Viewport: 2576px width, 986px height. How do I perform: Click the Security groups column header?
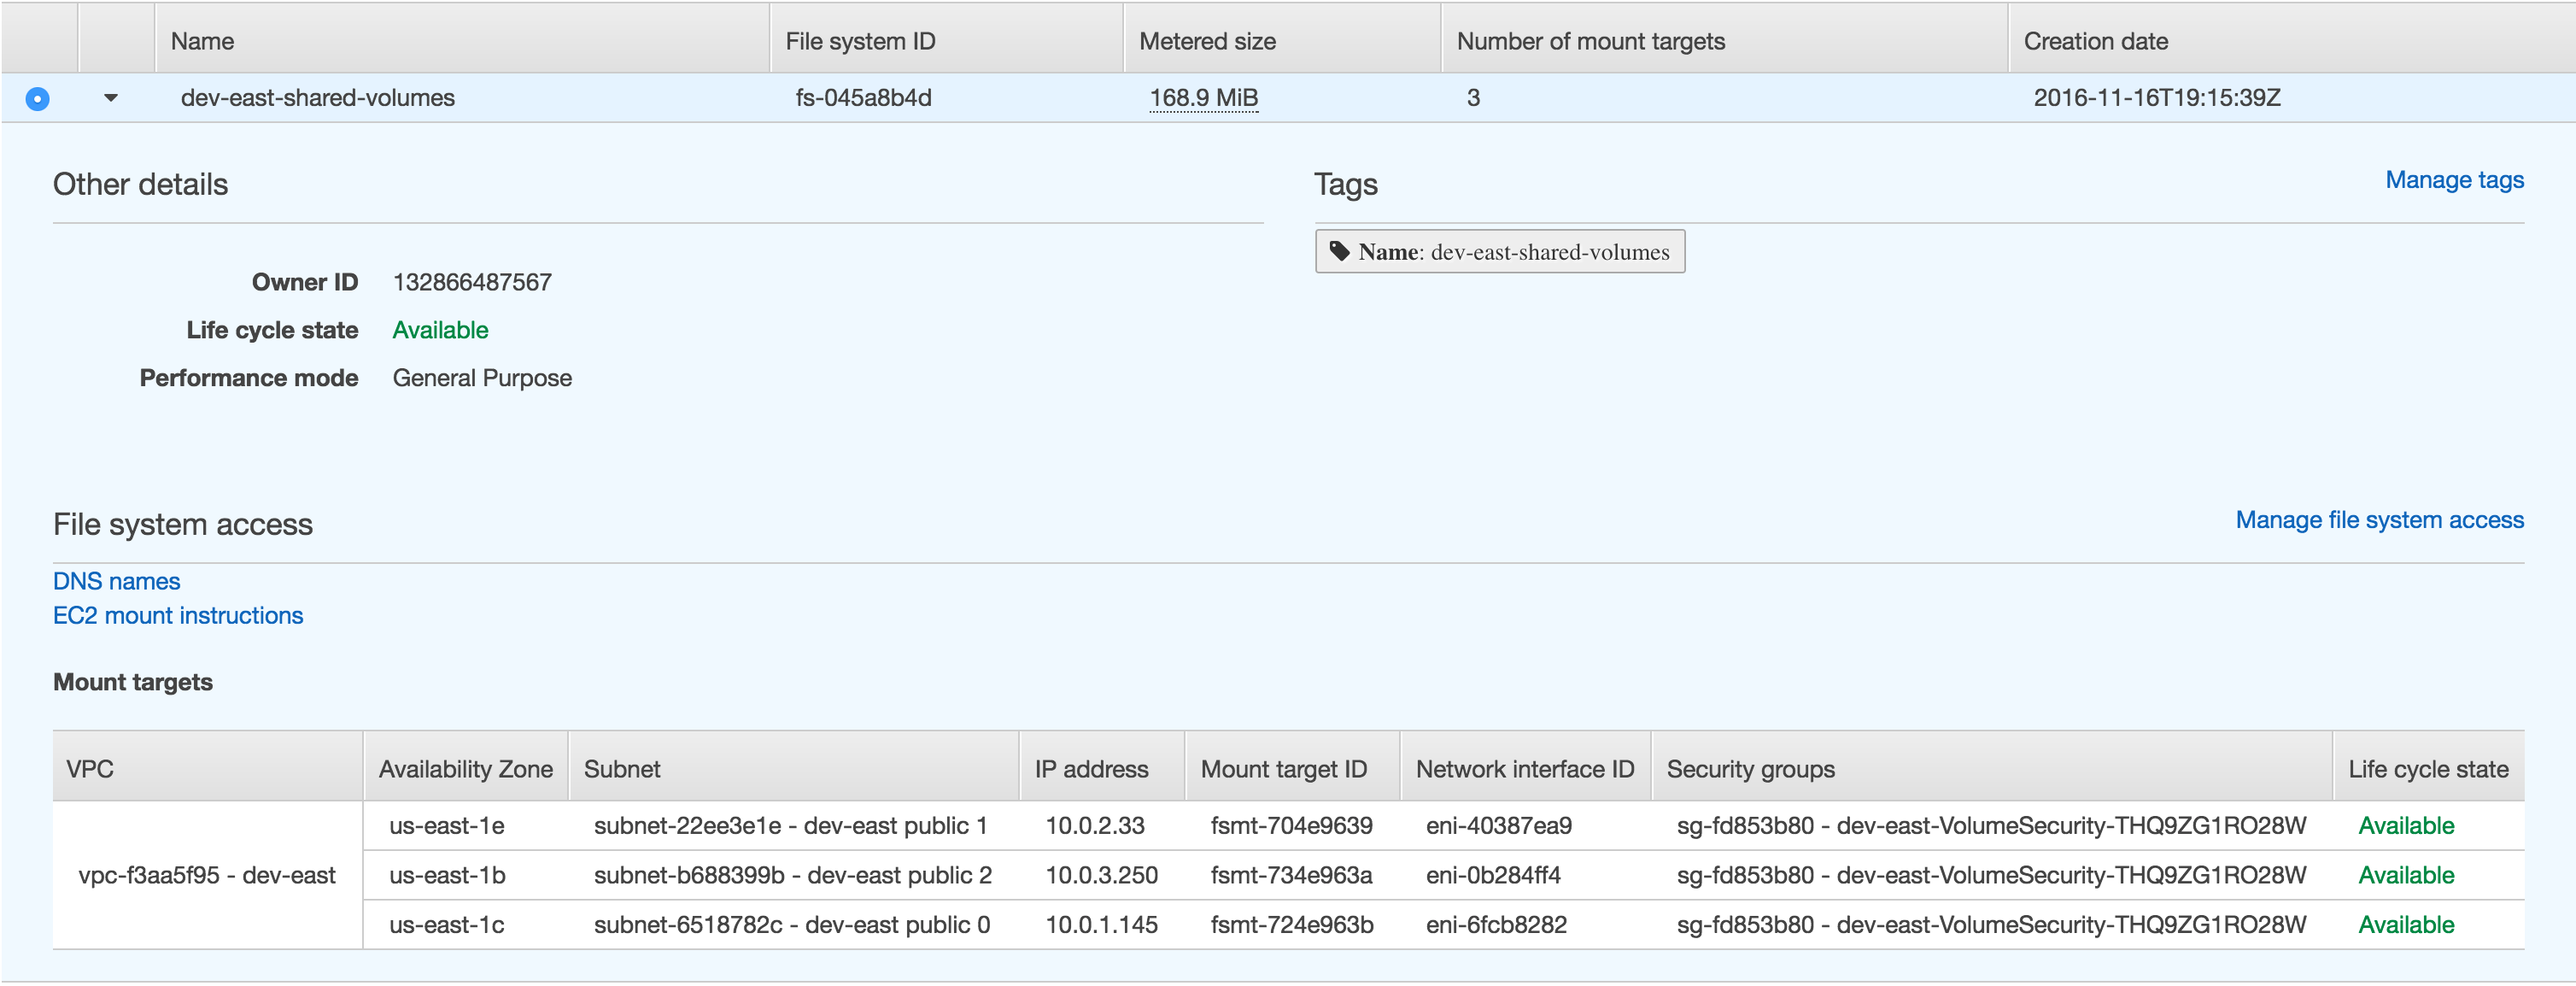point(1750,768)
